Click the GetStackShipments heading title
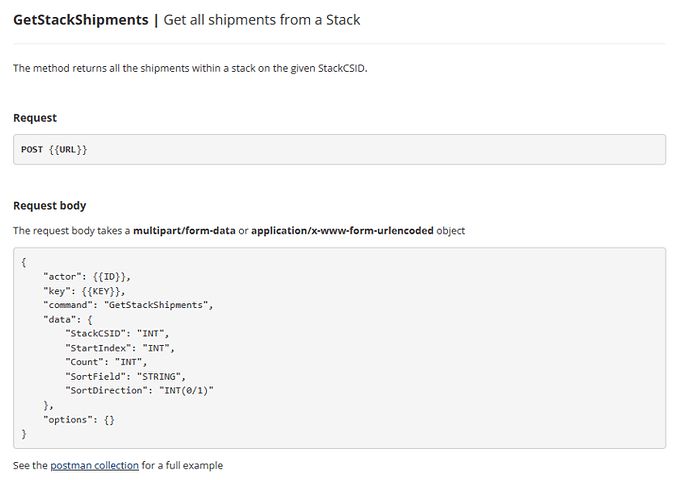 [81, 20]
